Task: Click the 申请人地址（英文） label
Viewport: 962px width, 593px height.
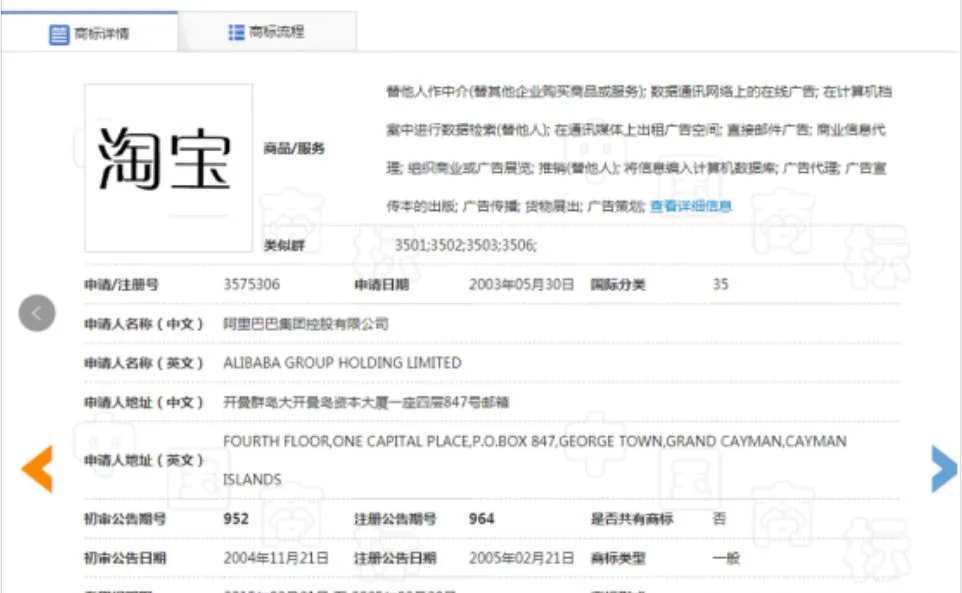Action: point(144,461)
